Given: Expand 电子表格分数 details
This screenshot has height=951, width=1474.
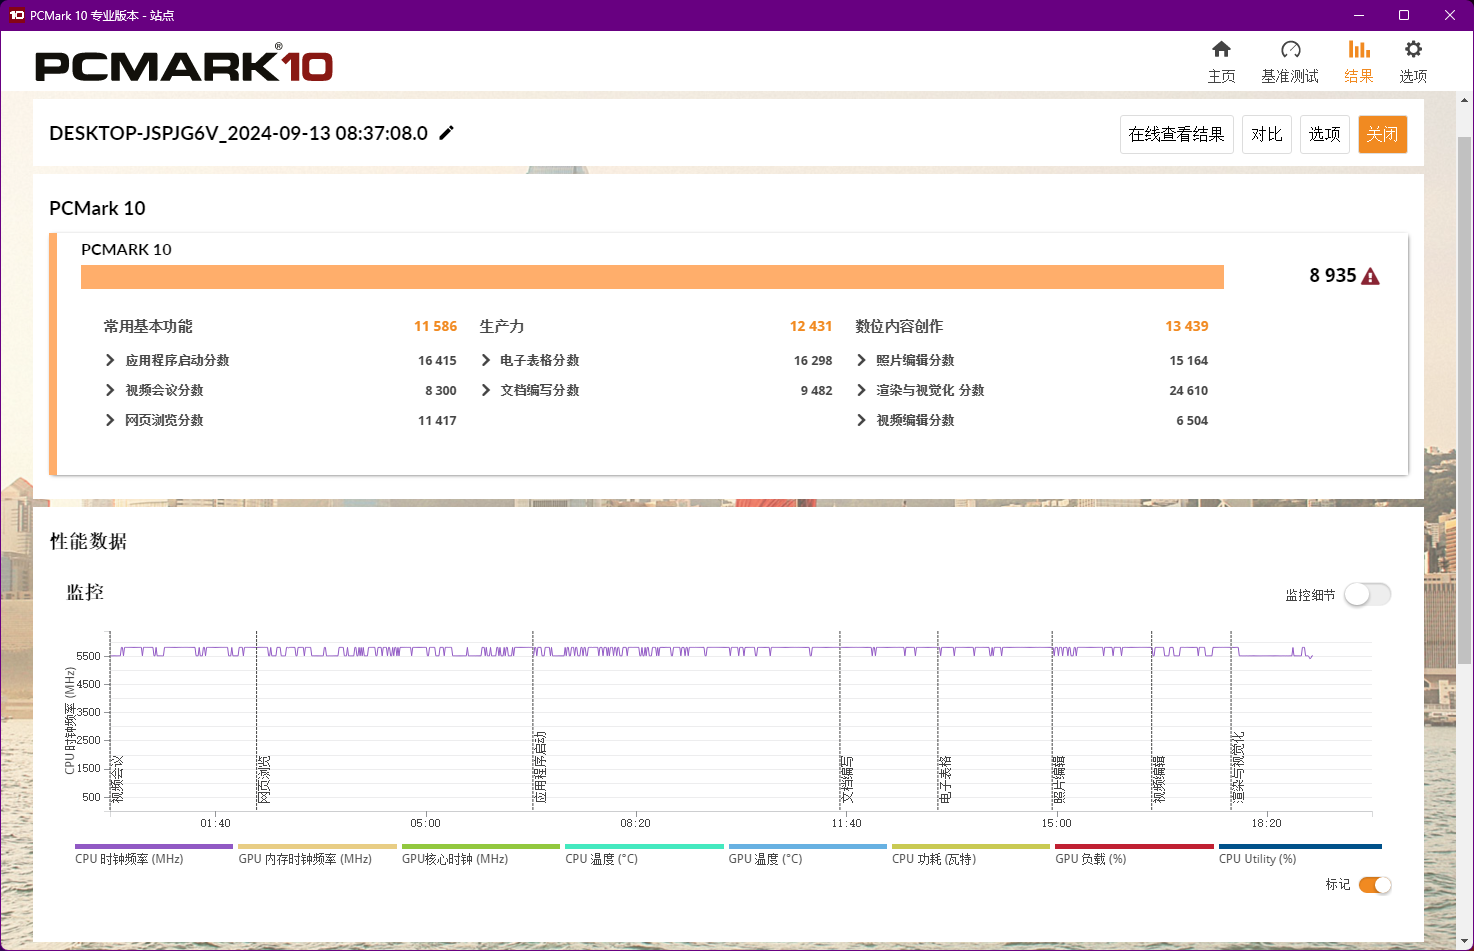Looking at the screenshot, I should 486,360.
